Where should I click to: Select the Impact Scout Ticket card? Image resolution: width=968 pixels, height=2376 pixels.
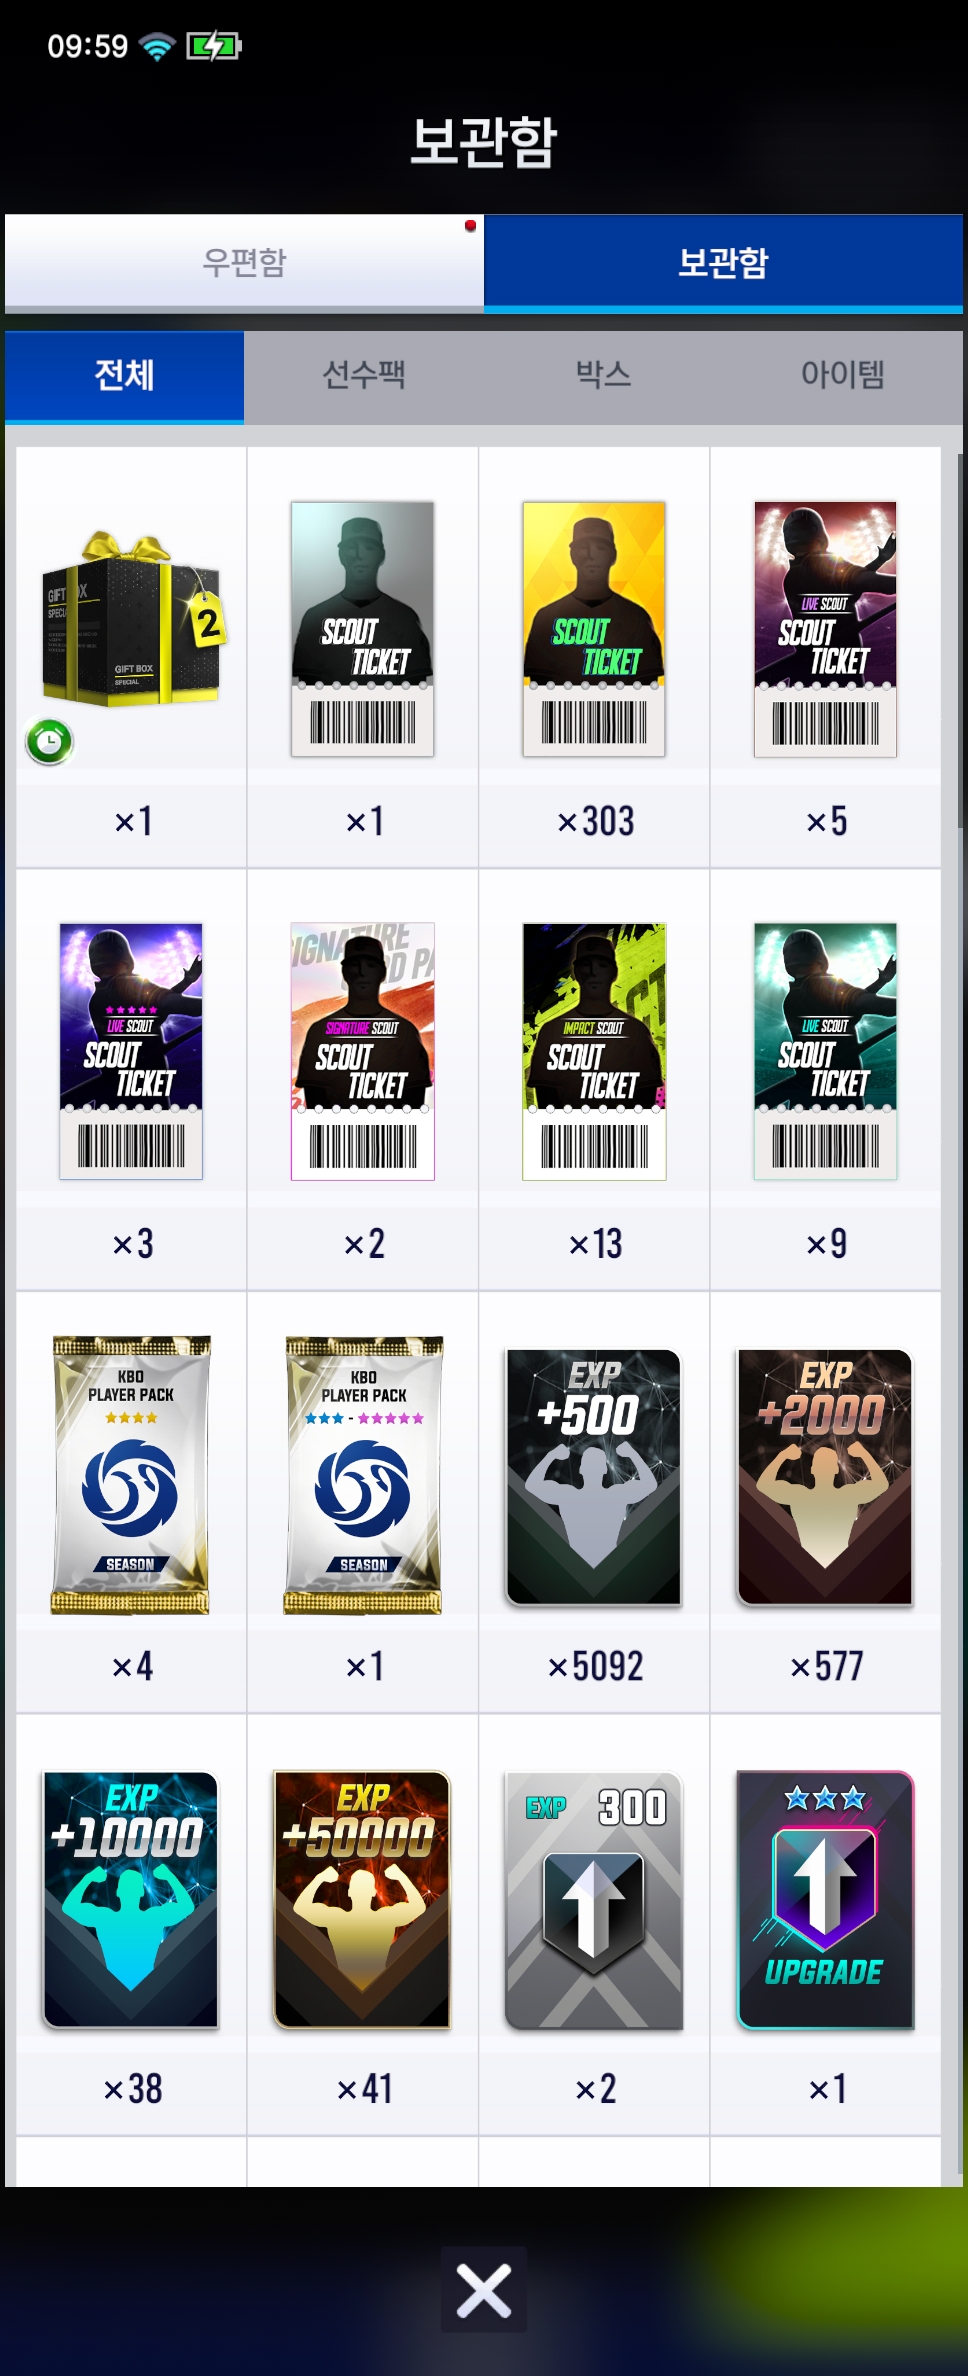594,1051
